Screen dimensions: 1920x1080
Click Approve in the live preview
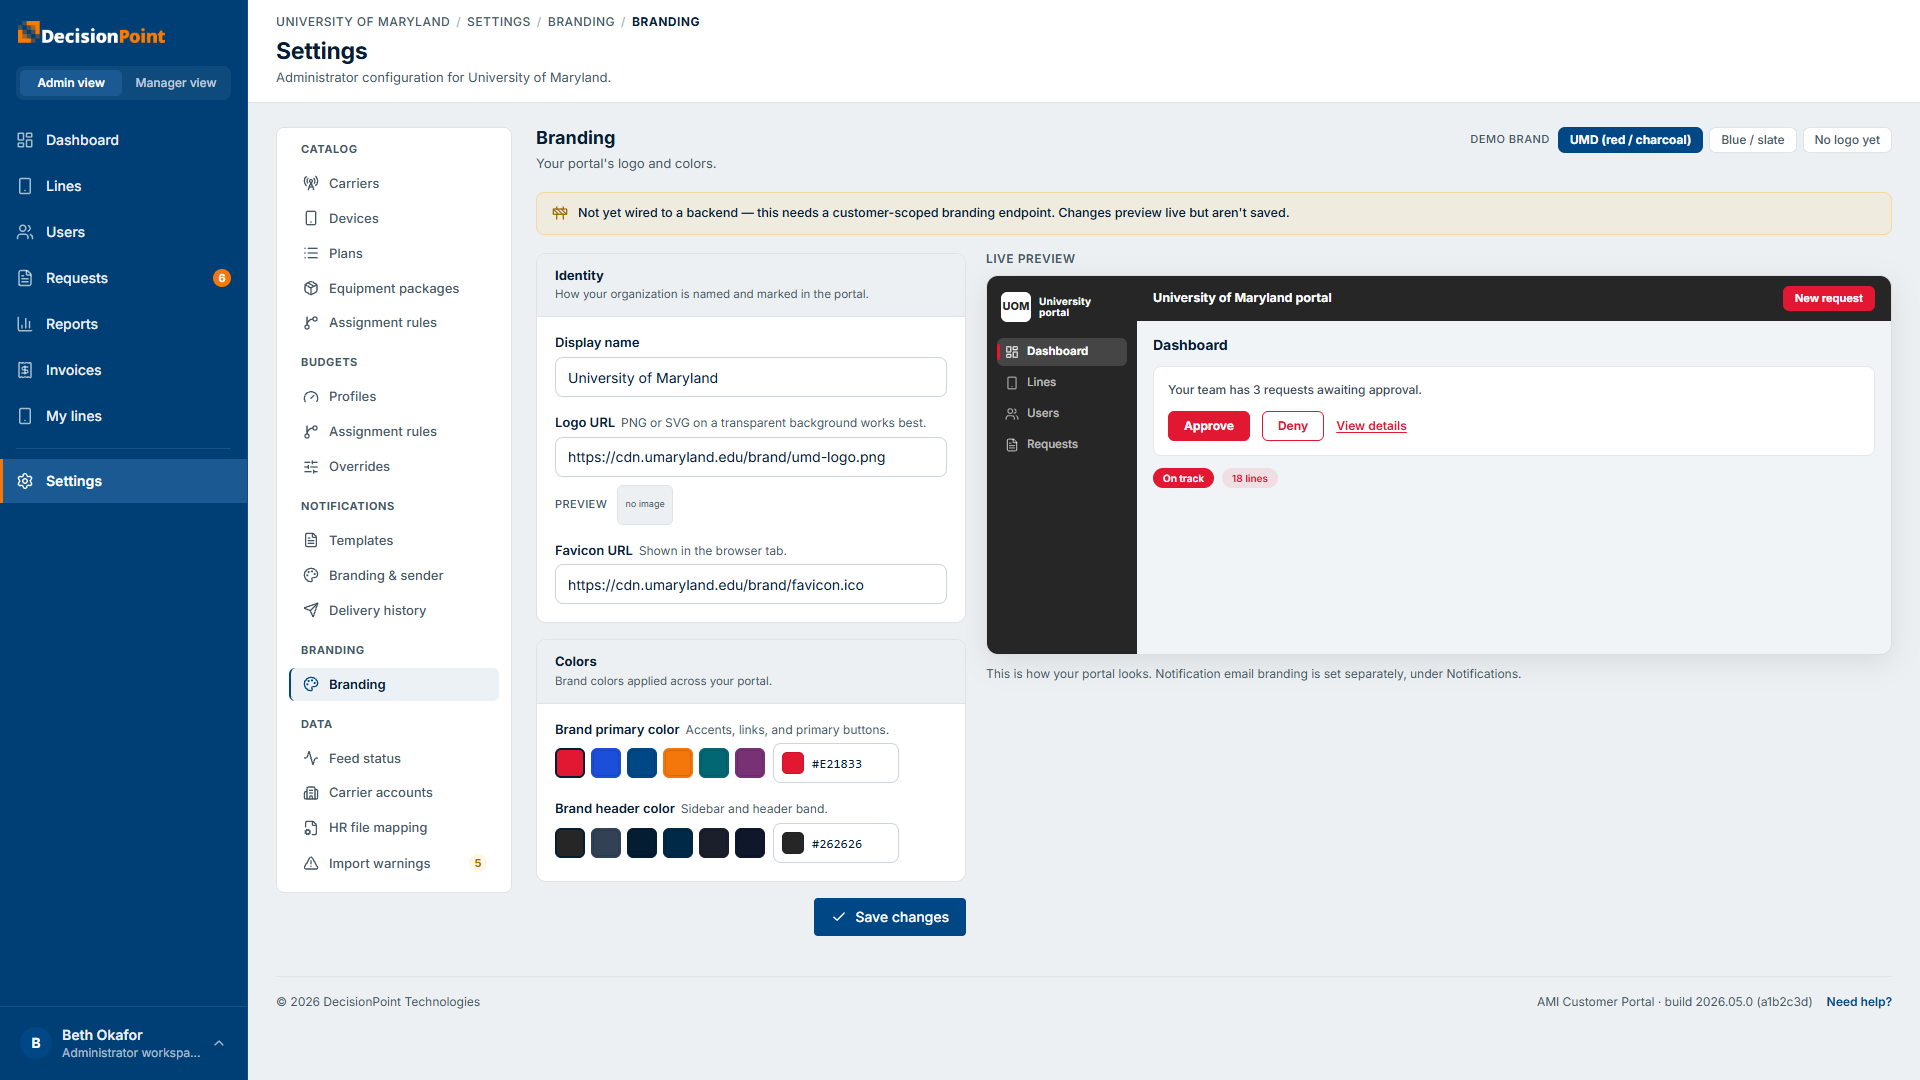(x=1209, y=426)
